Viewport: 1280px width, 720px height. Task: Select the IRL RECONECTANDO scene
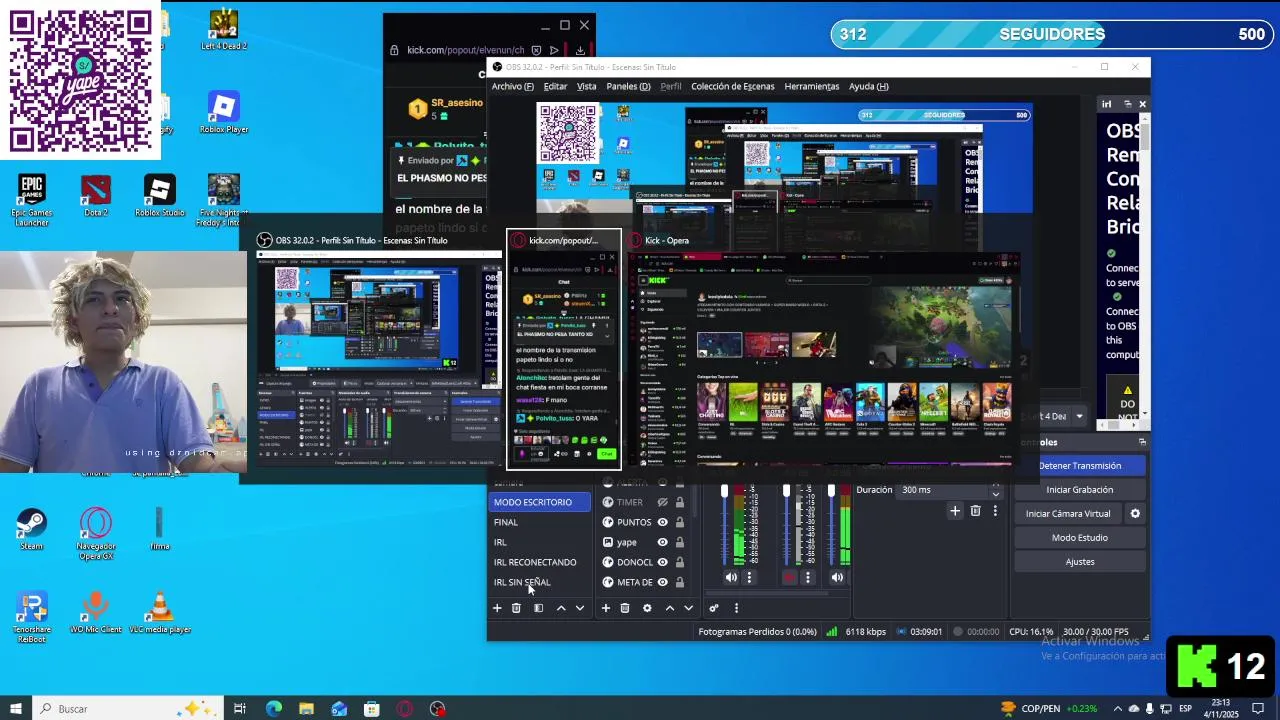pyautogui.click(x=535, y=562)
